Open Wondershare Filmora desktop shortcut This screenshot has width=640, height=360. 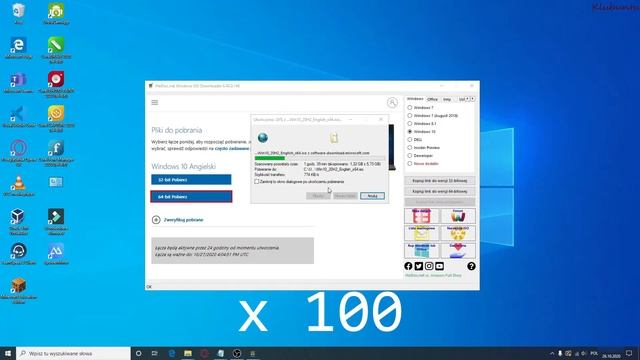(56, 221)
